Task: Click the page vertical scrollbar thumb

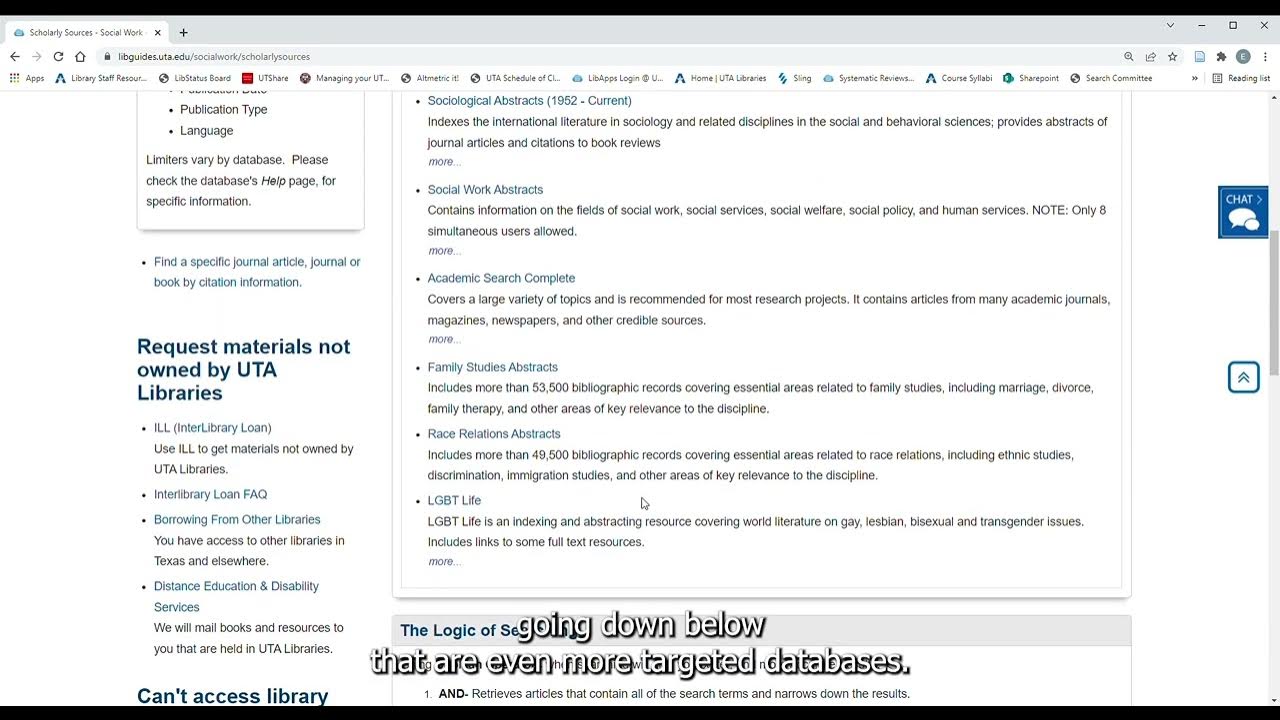Action: [x=1273, y=303]
